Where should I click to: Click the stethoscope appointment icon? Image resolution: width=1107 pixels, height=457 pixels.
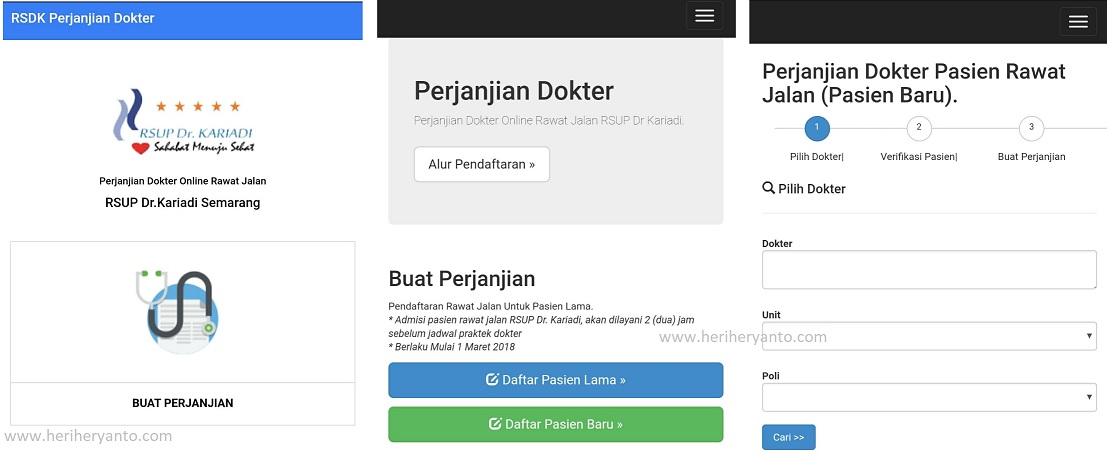point(177,311)
